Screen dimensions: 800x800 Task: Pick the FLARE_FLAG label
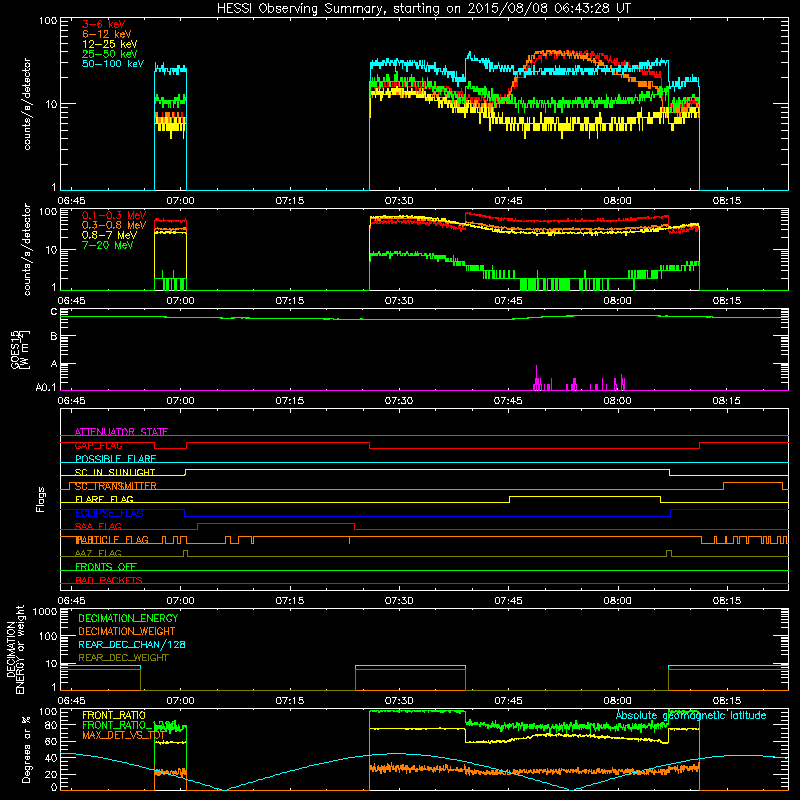(x=104, y=499)
